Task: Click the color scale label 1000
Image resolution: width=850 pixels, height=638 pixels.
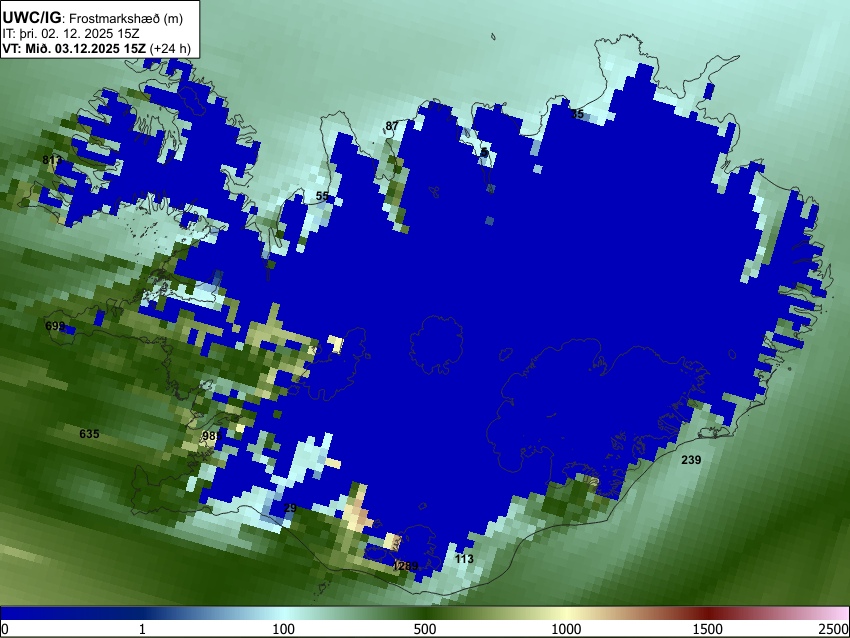Action: pyautogui.click(x=566, y=629)
